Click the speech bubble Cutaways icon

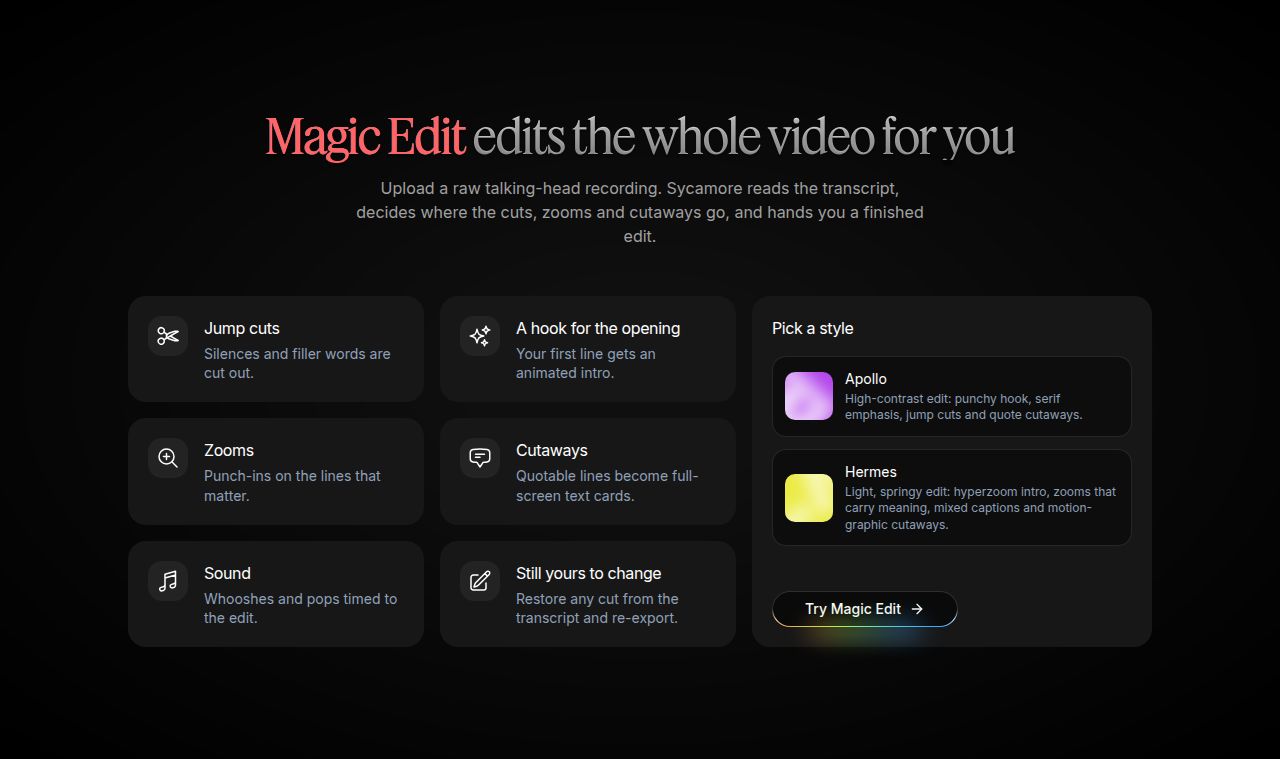coord(480,458)
